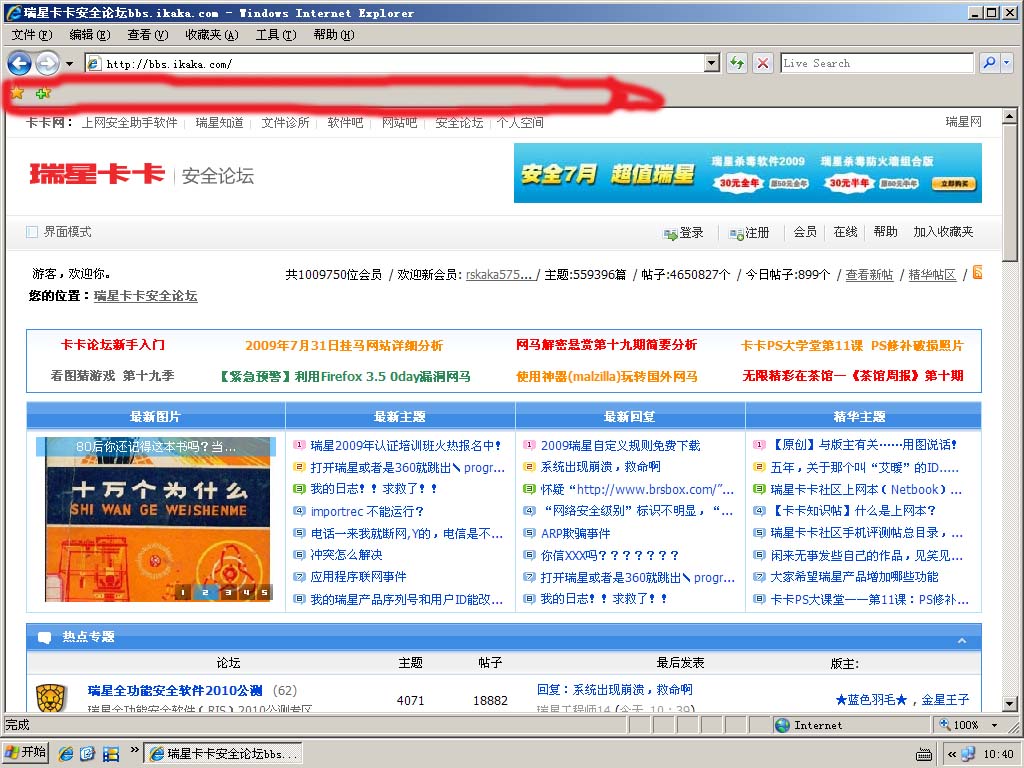The height and width of the screenshot is (768, 1024).
Task: Open the 帮助 menu
Action: 334,35
